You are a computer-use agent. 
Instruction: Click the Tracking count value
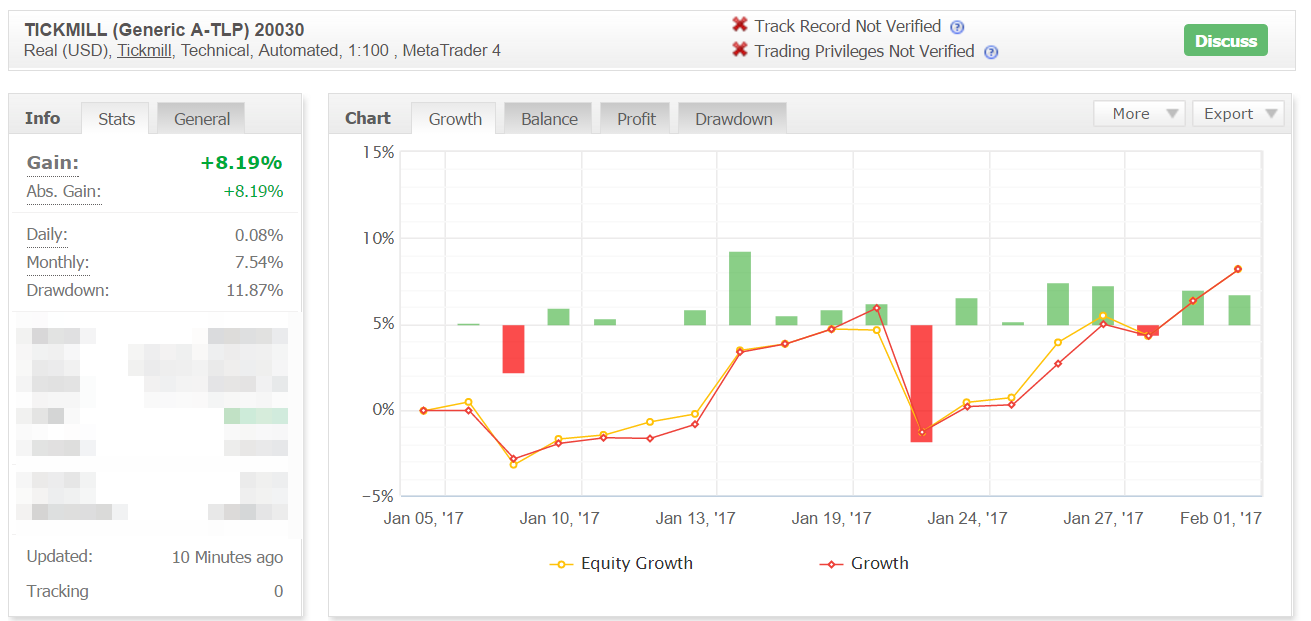(279, 591)
